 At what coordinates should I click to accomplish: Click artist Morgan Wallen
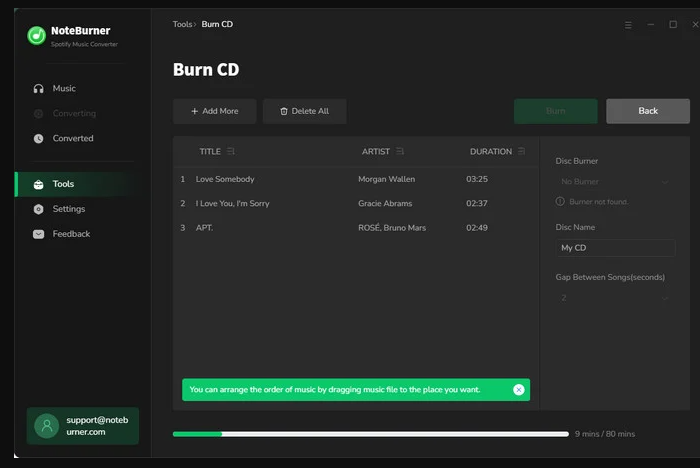387,179
